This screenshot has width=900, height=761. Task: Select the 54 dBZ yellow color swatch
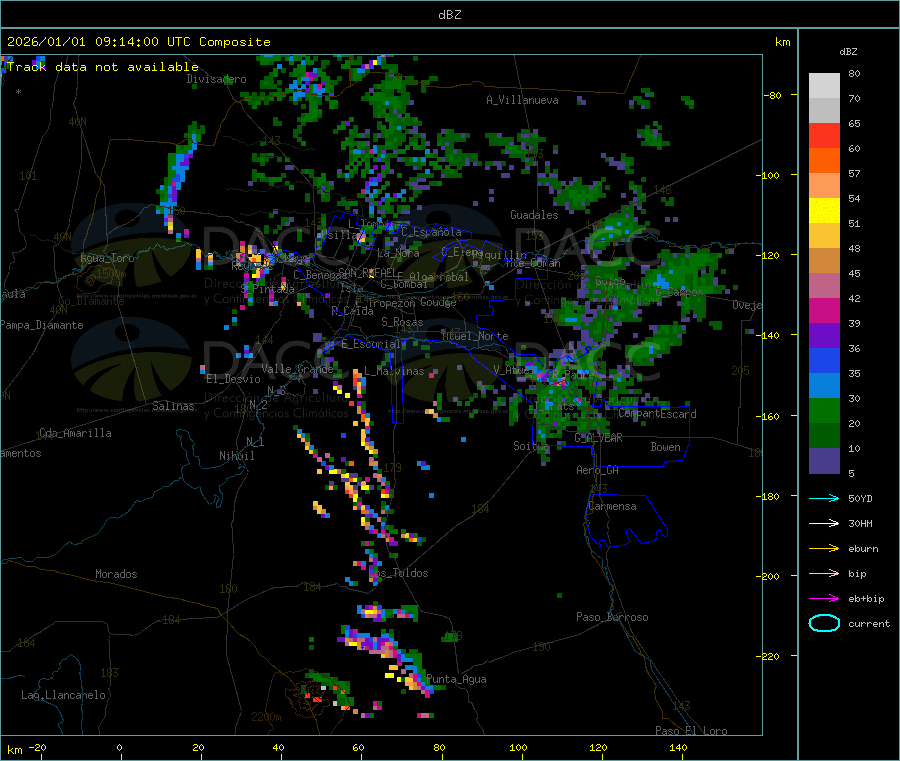[x=824, y=211]
